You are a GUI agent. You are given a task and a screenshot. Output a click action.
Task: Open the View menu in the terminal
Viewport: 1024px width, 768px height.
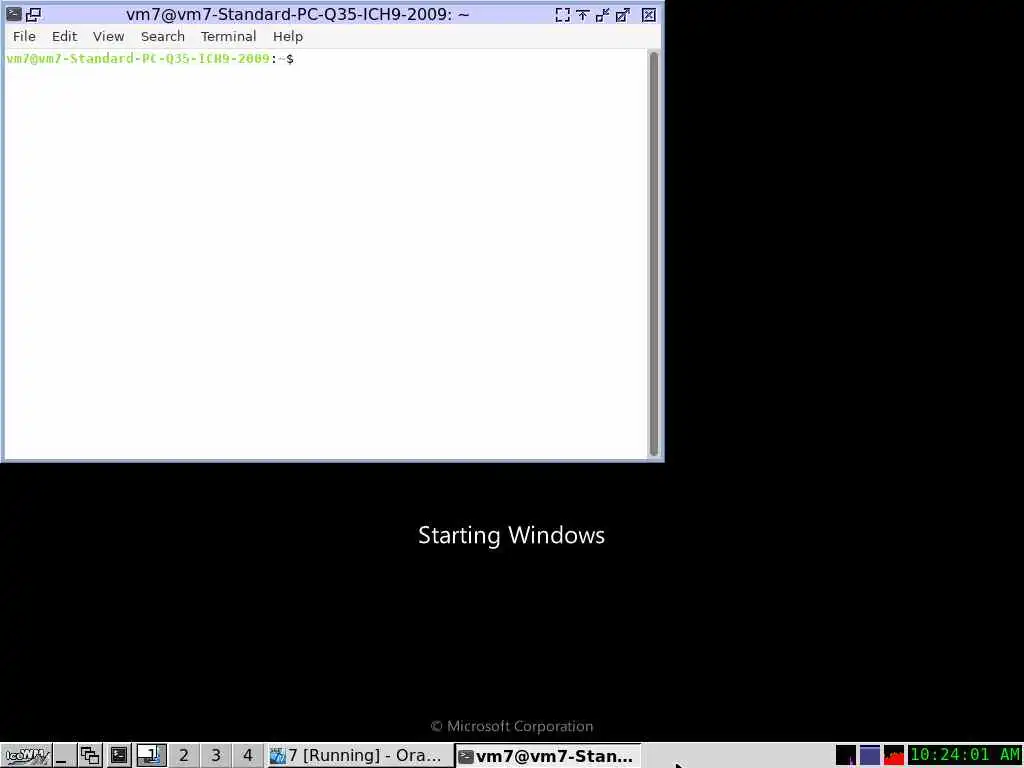pyautogui.click(x=108, y=37)
